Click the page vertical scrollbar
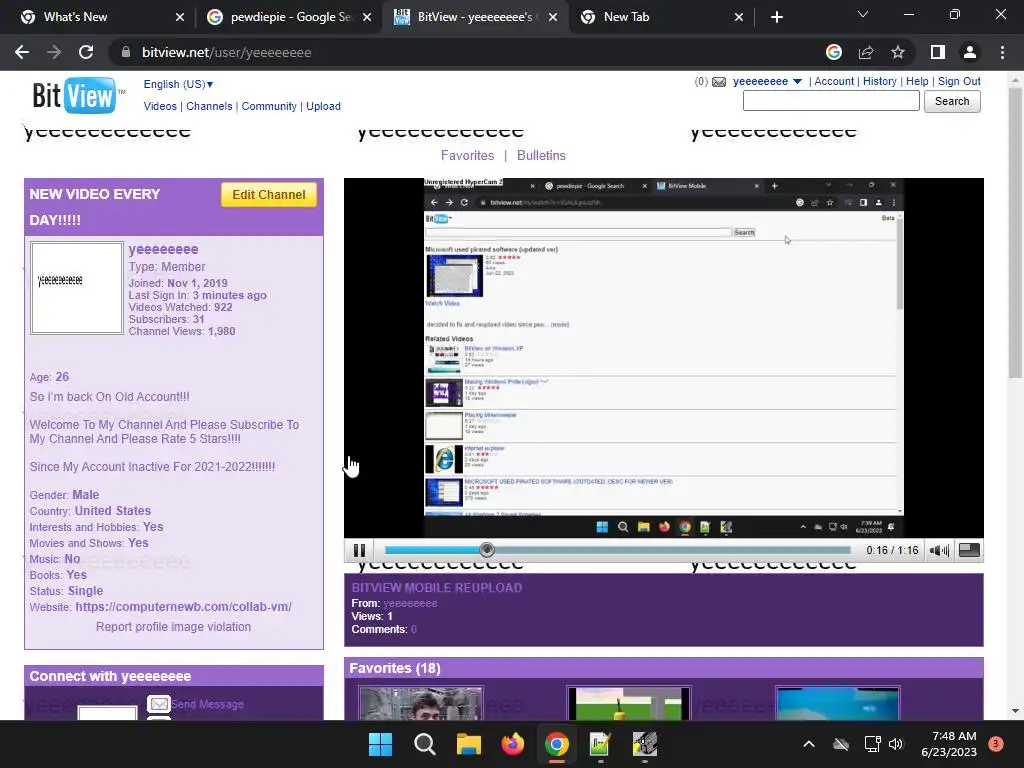 [1015, 232]
